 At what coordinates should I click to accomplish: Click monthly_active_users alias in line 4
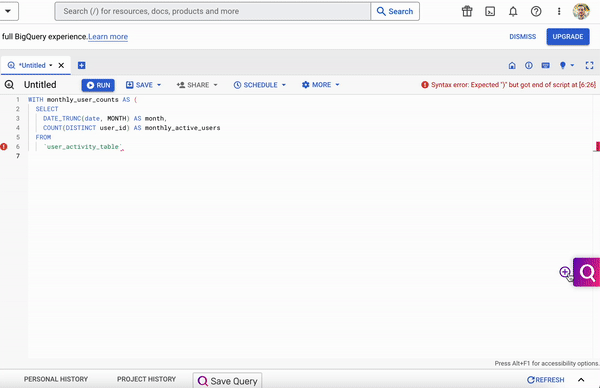tap(183, 128)
